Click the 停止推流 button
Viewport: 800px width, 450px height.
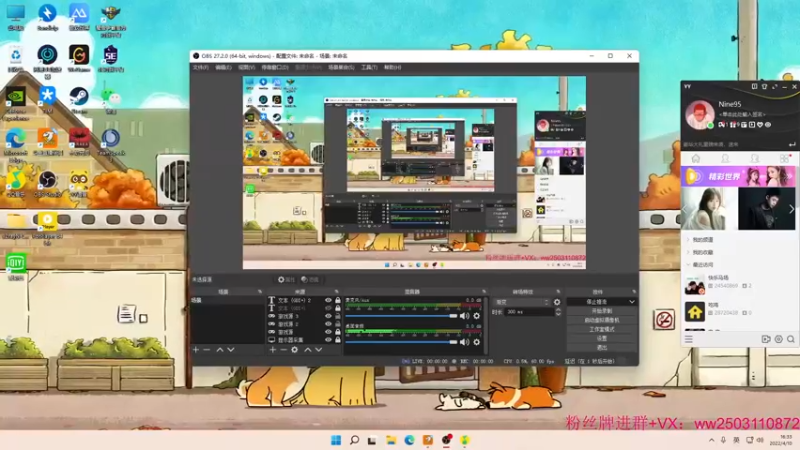(596, 302)
